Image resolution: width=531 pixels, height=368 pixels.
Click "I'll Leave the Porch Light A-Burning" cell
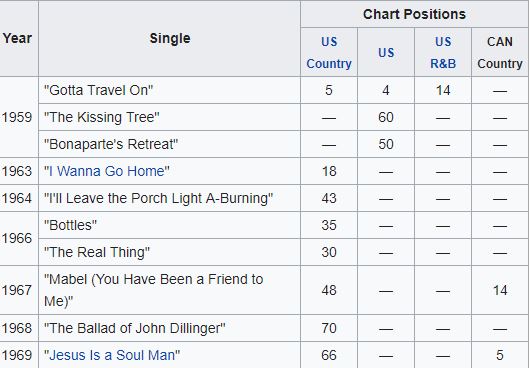click(x=170, y=198)
